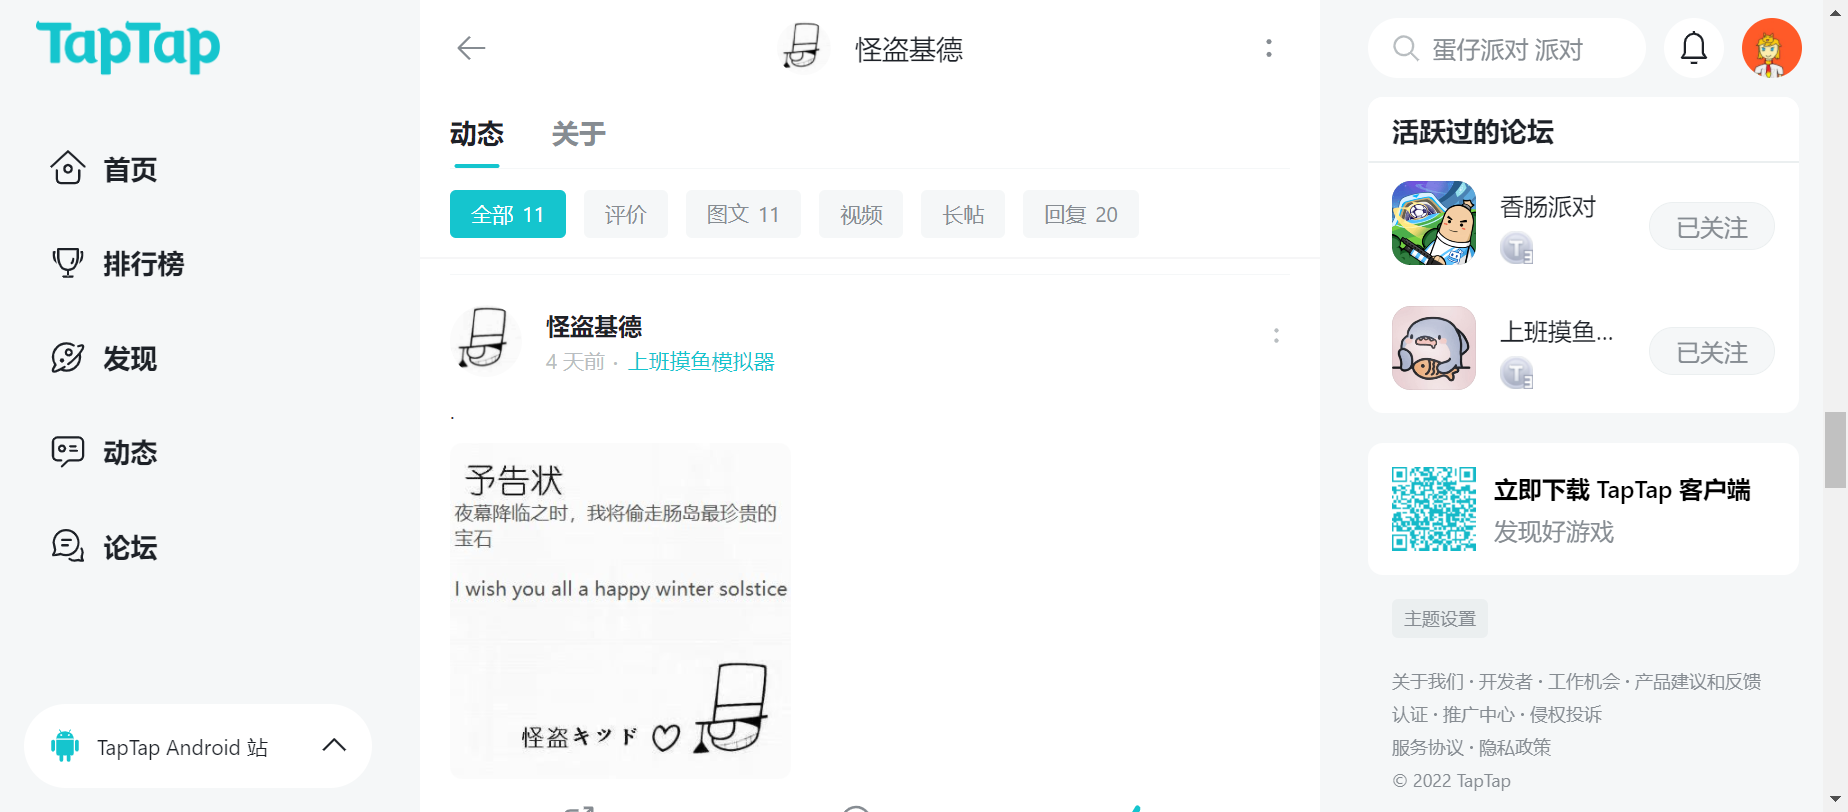Open 产品建议和反馈 footer link
1848x812 pixels.
coord(1698,682)
